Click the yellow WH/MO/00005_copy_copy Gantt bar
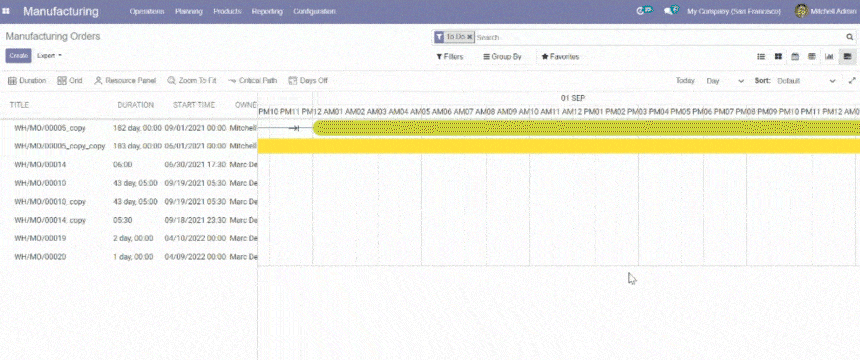This screenshot has height=360, width=860. coord(558,146)
